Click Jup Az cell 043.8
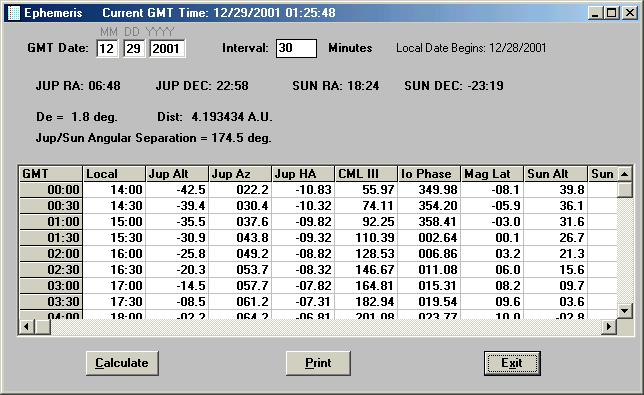This screenshot has width=644, height=395. click(240, 238)
